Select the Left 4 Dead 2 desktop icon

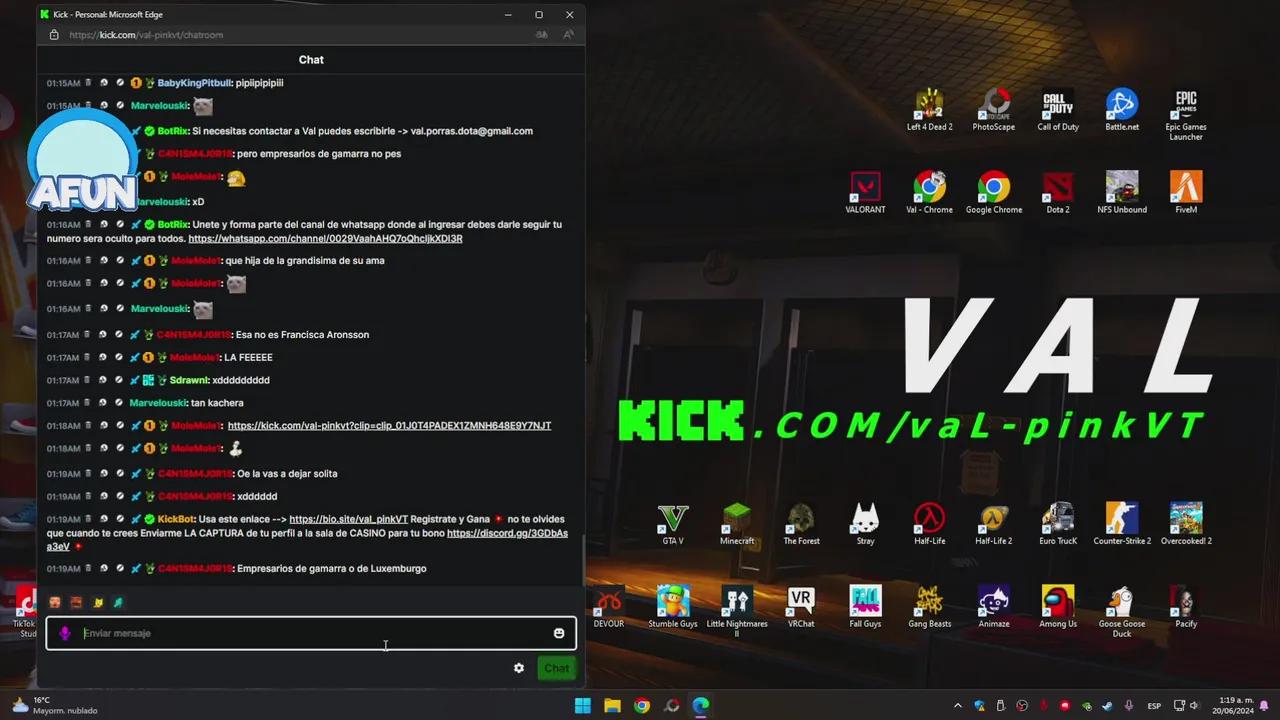pyautogui.click(x=930, y=110)
